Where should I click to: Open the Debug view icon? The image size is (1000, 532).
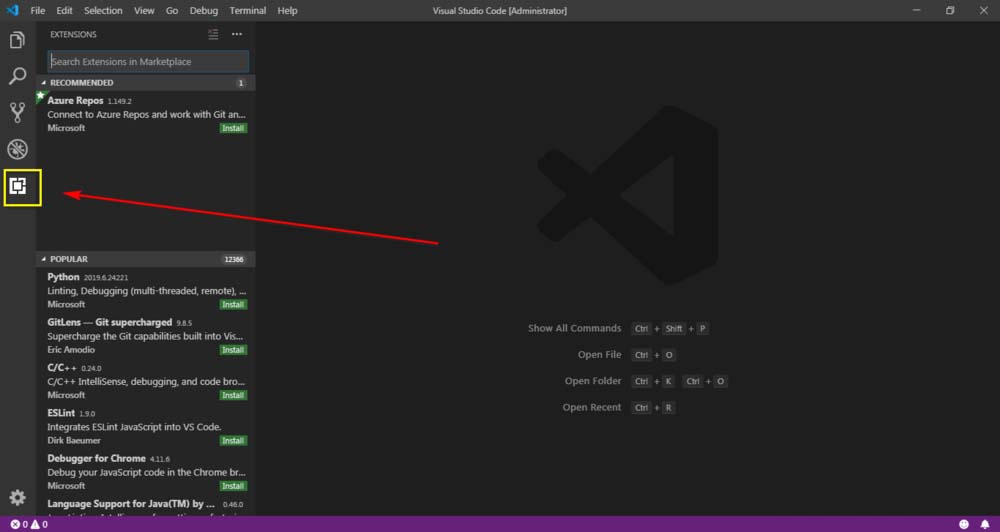(17, 149)
